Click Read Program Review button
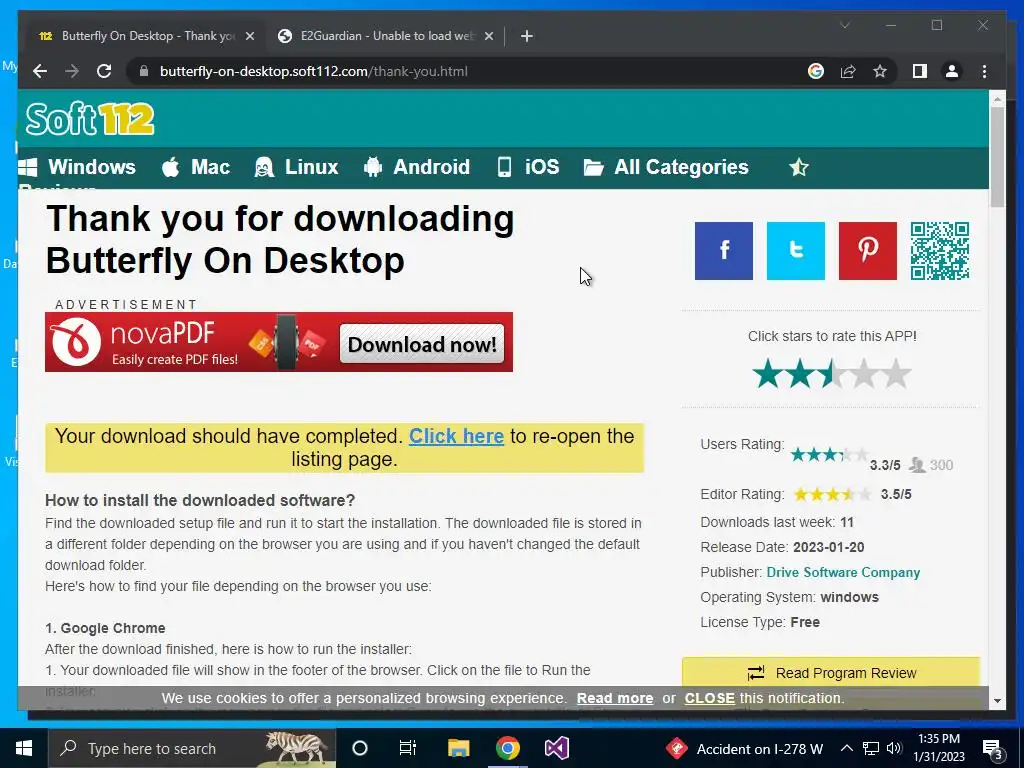Screen dimensions: 1024x768 831,672
